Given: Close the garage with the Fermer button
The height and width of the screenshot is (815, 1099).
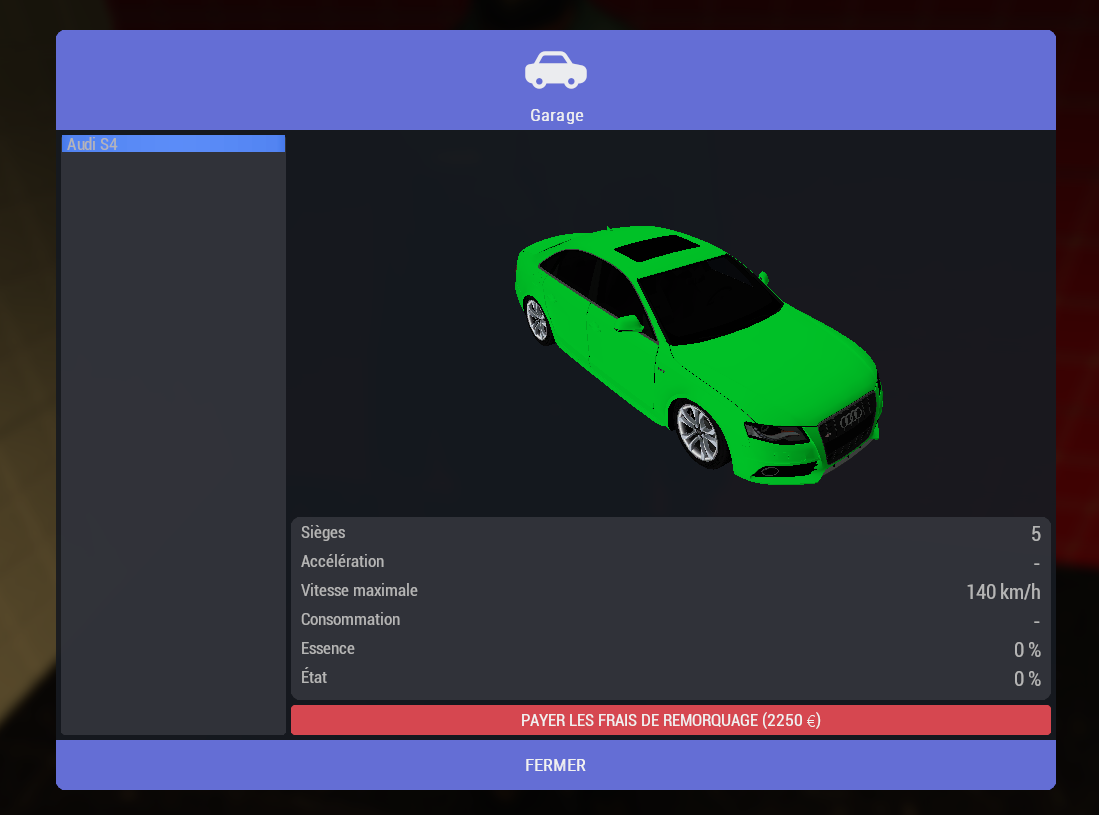Looking at the screenshot, I should pyautogui.click(x=555, y=765).
